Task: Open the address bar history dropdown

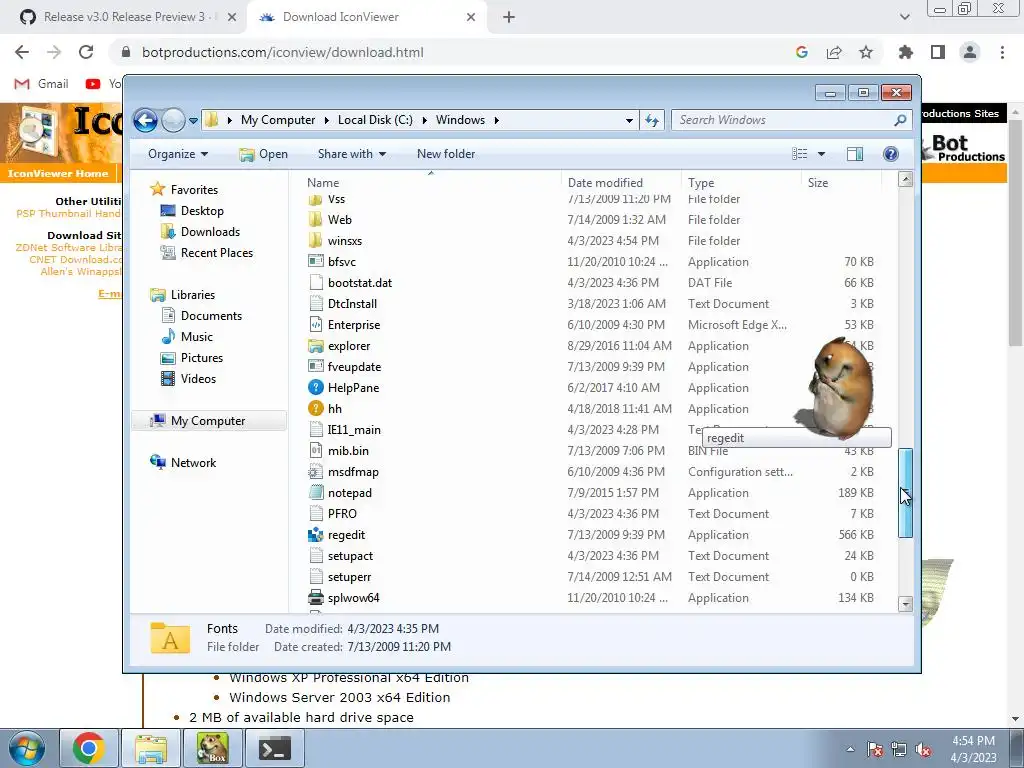Action: tap(629, 120)
